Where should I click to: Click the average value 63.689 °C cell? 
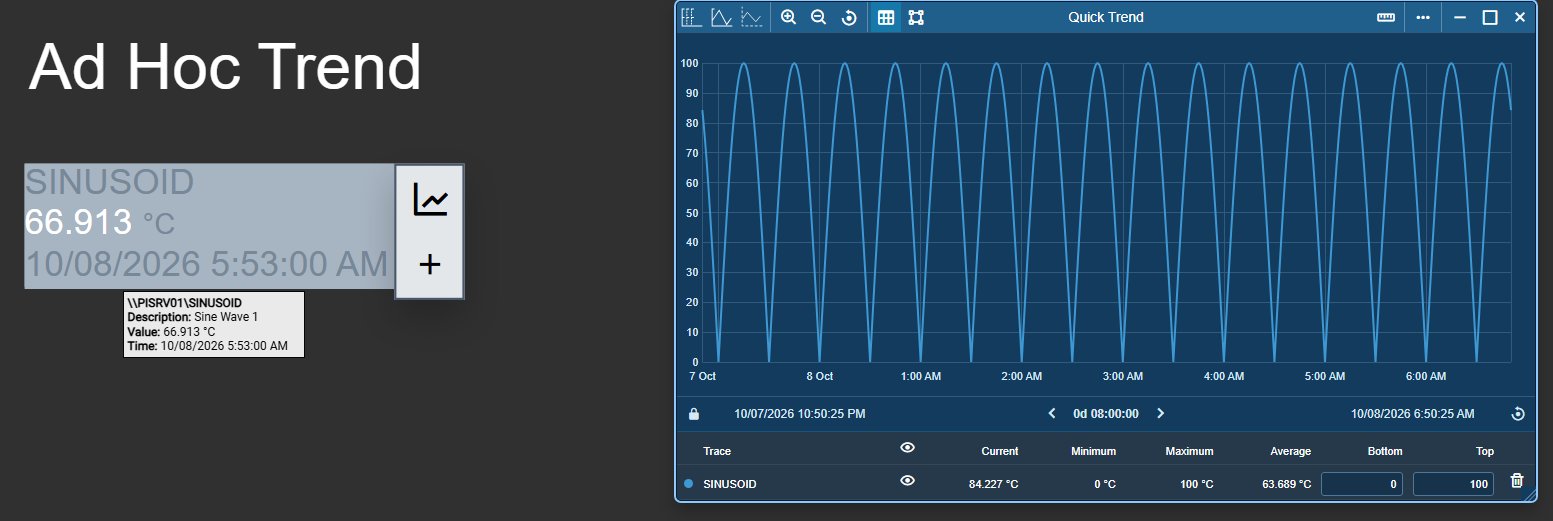1285,484
